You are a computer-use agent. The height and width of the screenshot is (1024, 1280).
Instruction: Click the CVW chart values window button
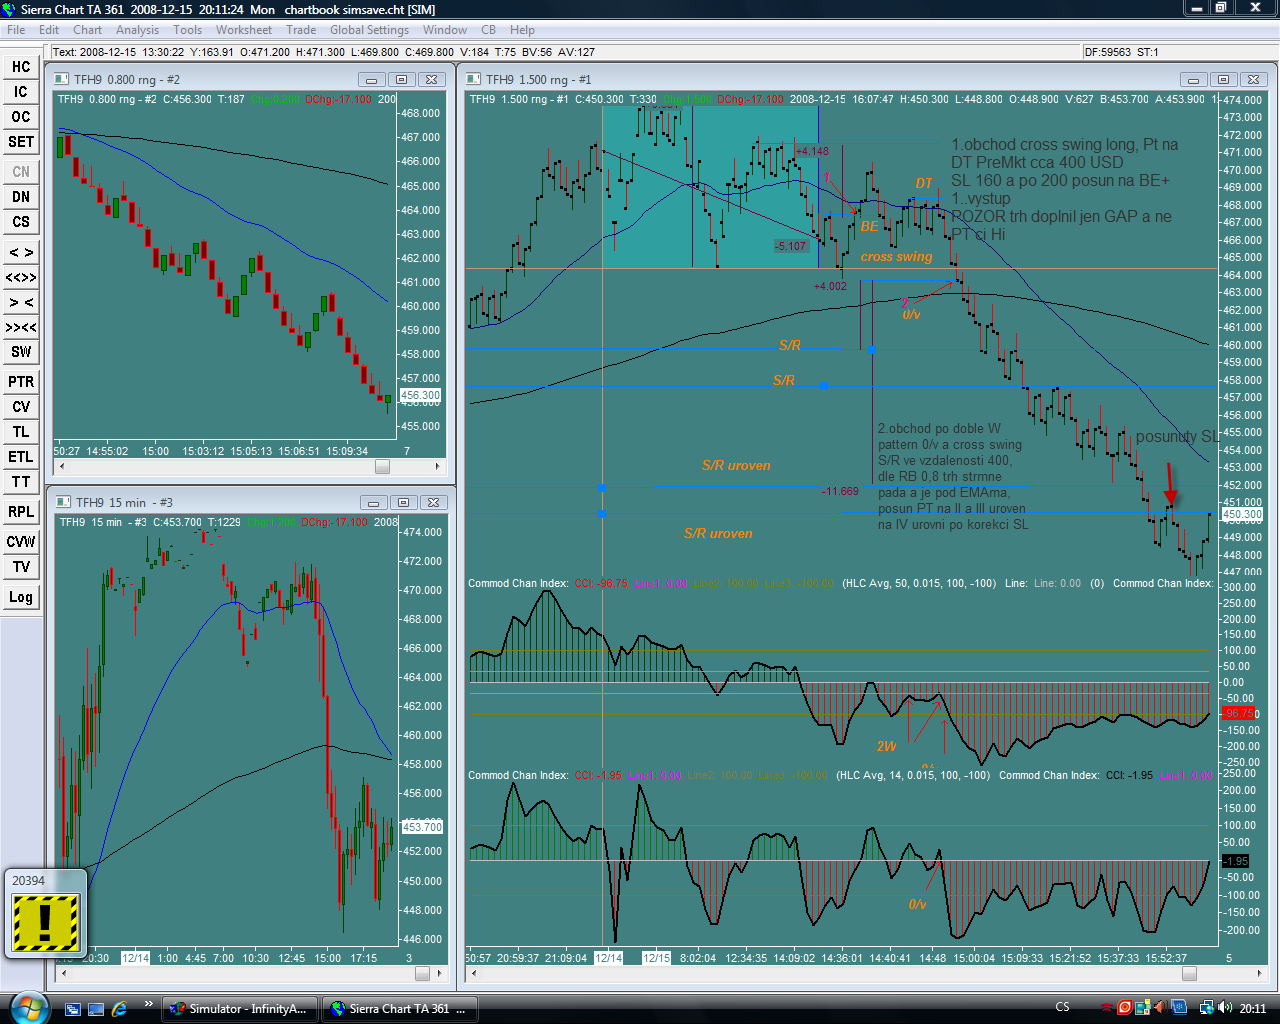(21, 542)
